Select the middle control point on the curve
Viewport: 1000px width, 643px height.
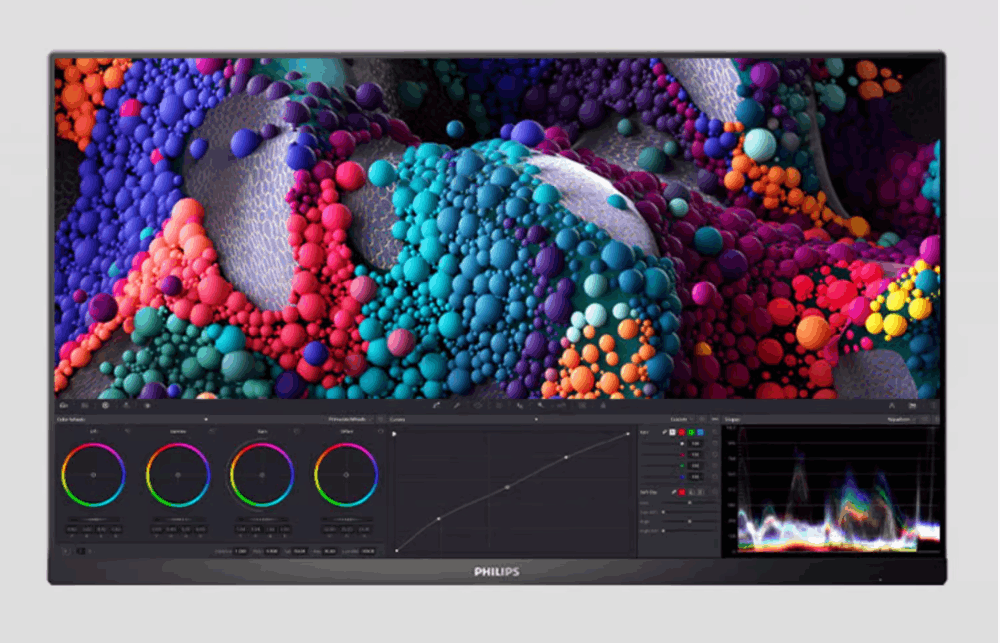(x=508, y=487)
